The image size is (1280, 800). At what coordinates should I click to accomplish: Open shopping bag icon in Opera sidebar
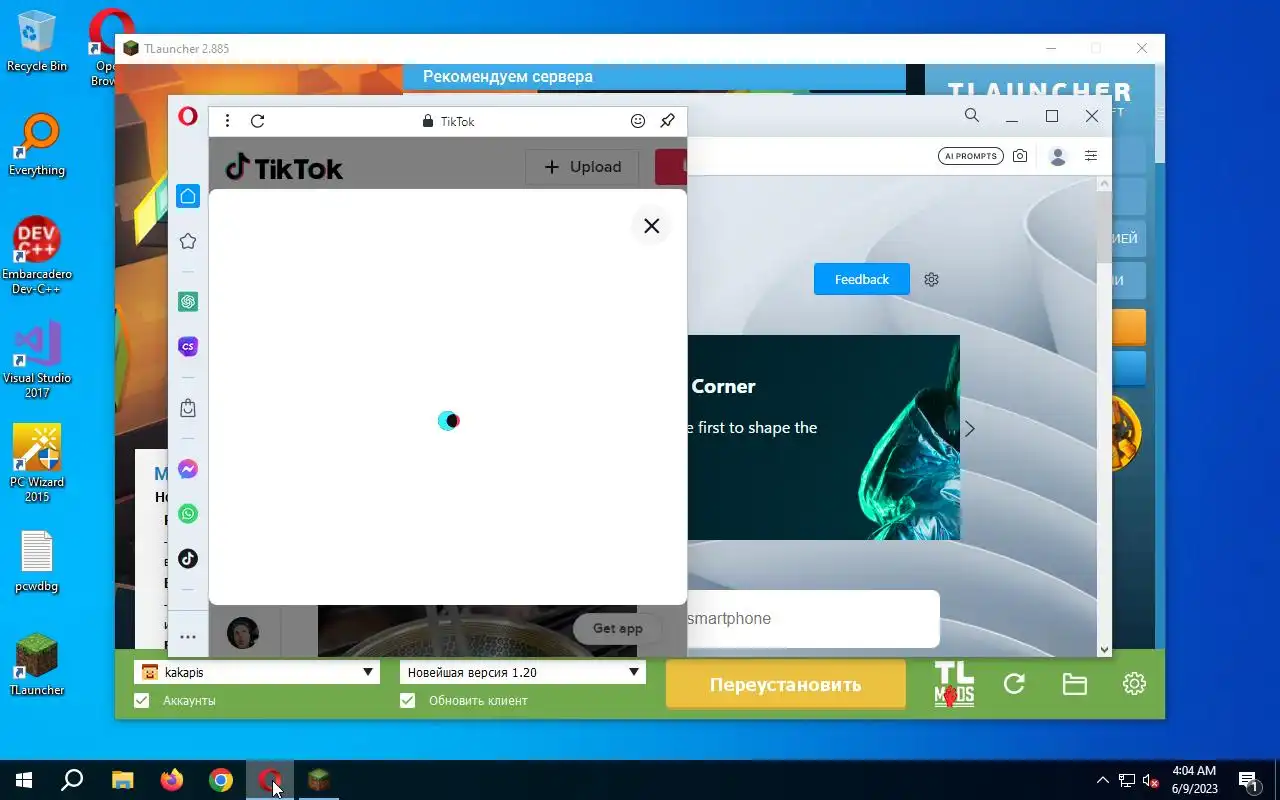pyautogui.click(x=188, y=408)
